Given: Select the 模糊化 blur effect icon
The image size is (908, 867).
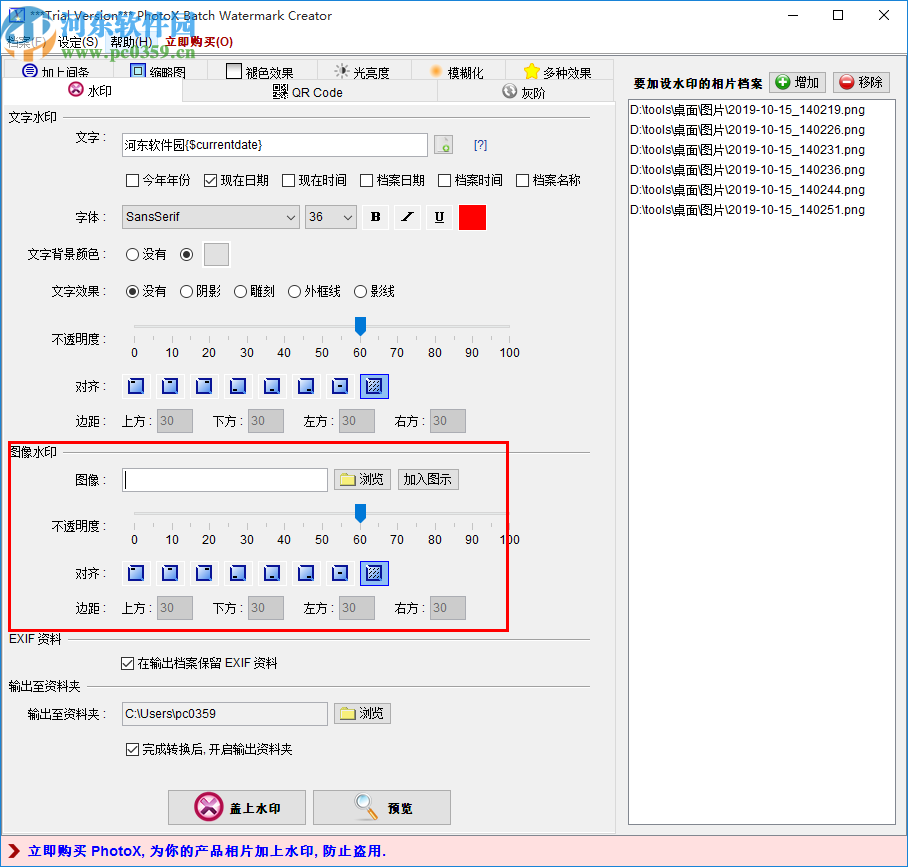Looking at the screenshot, I should pos(435,69).
